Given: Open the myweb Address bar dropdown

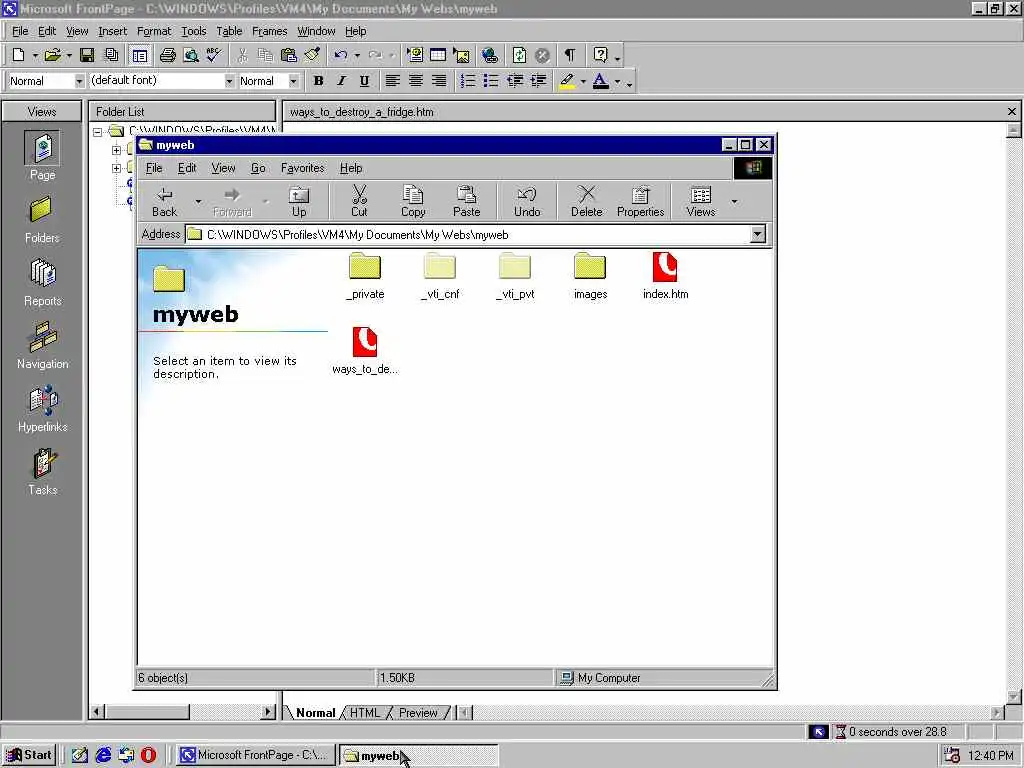Looking at the screenshot, I should [x=758, y=234].
